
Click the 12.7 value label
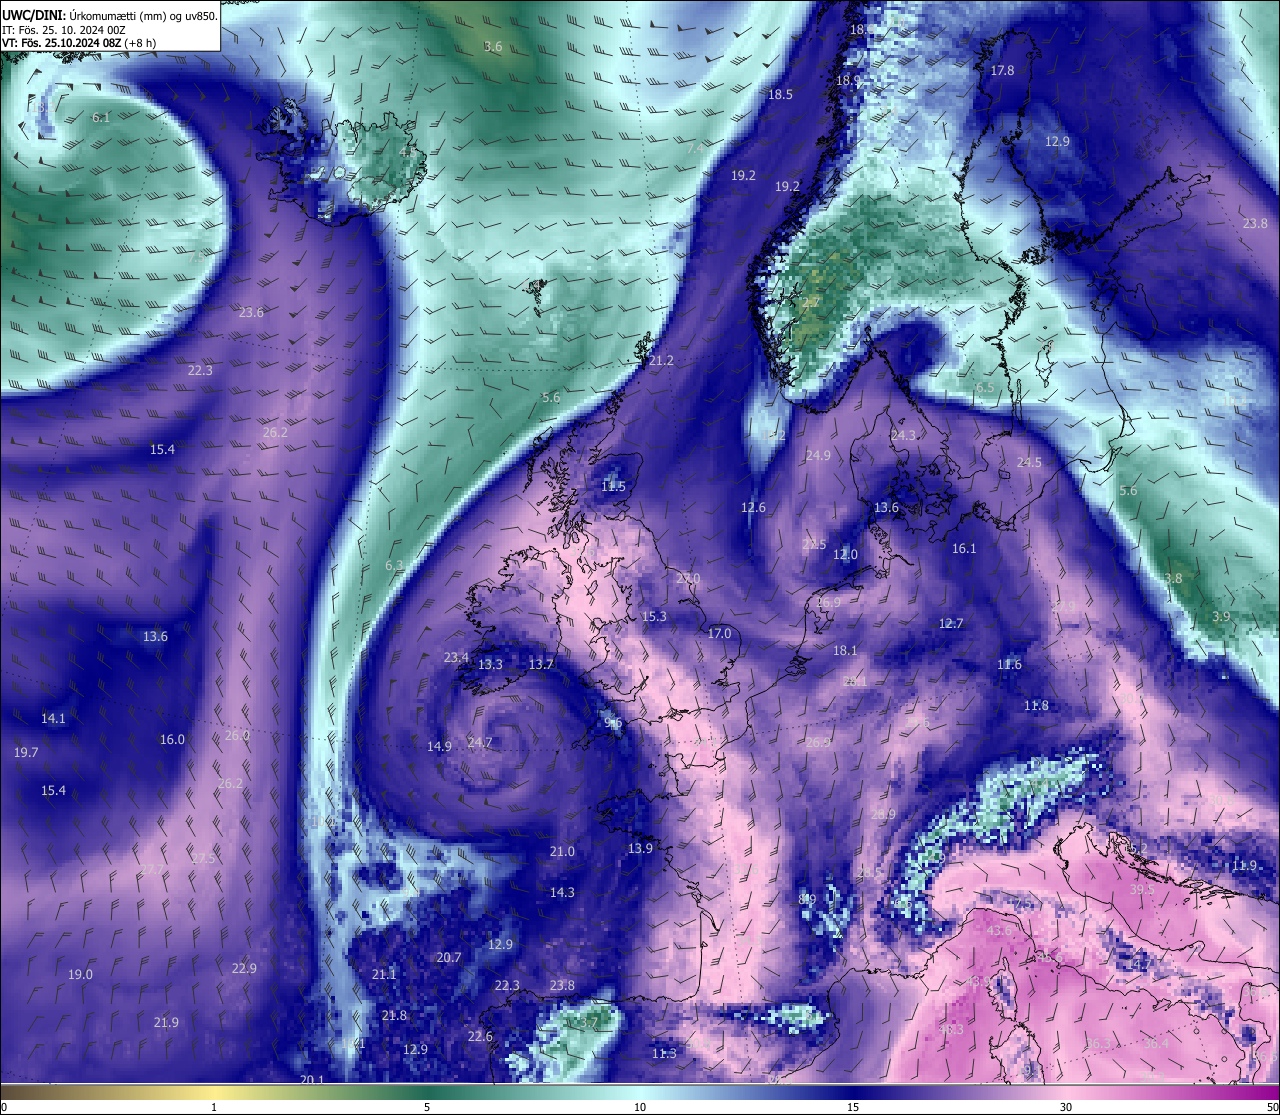[951, 624]
